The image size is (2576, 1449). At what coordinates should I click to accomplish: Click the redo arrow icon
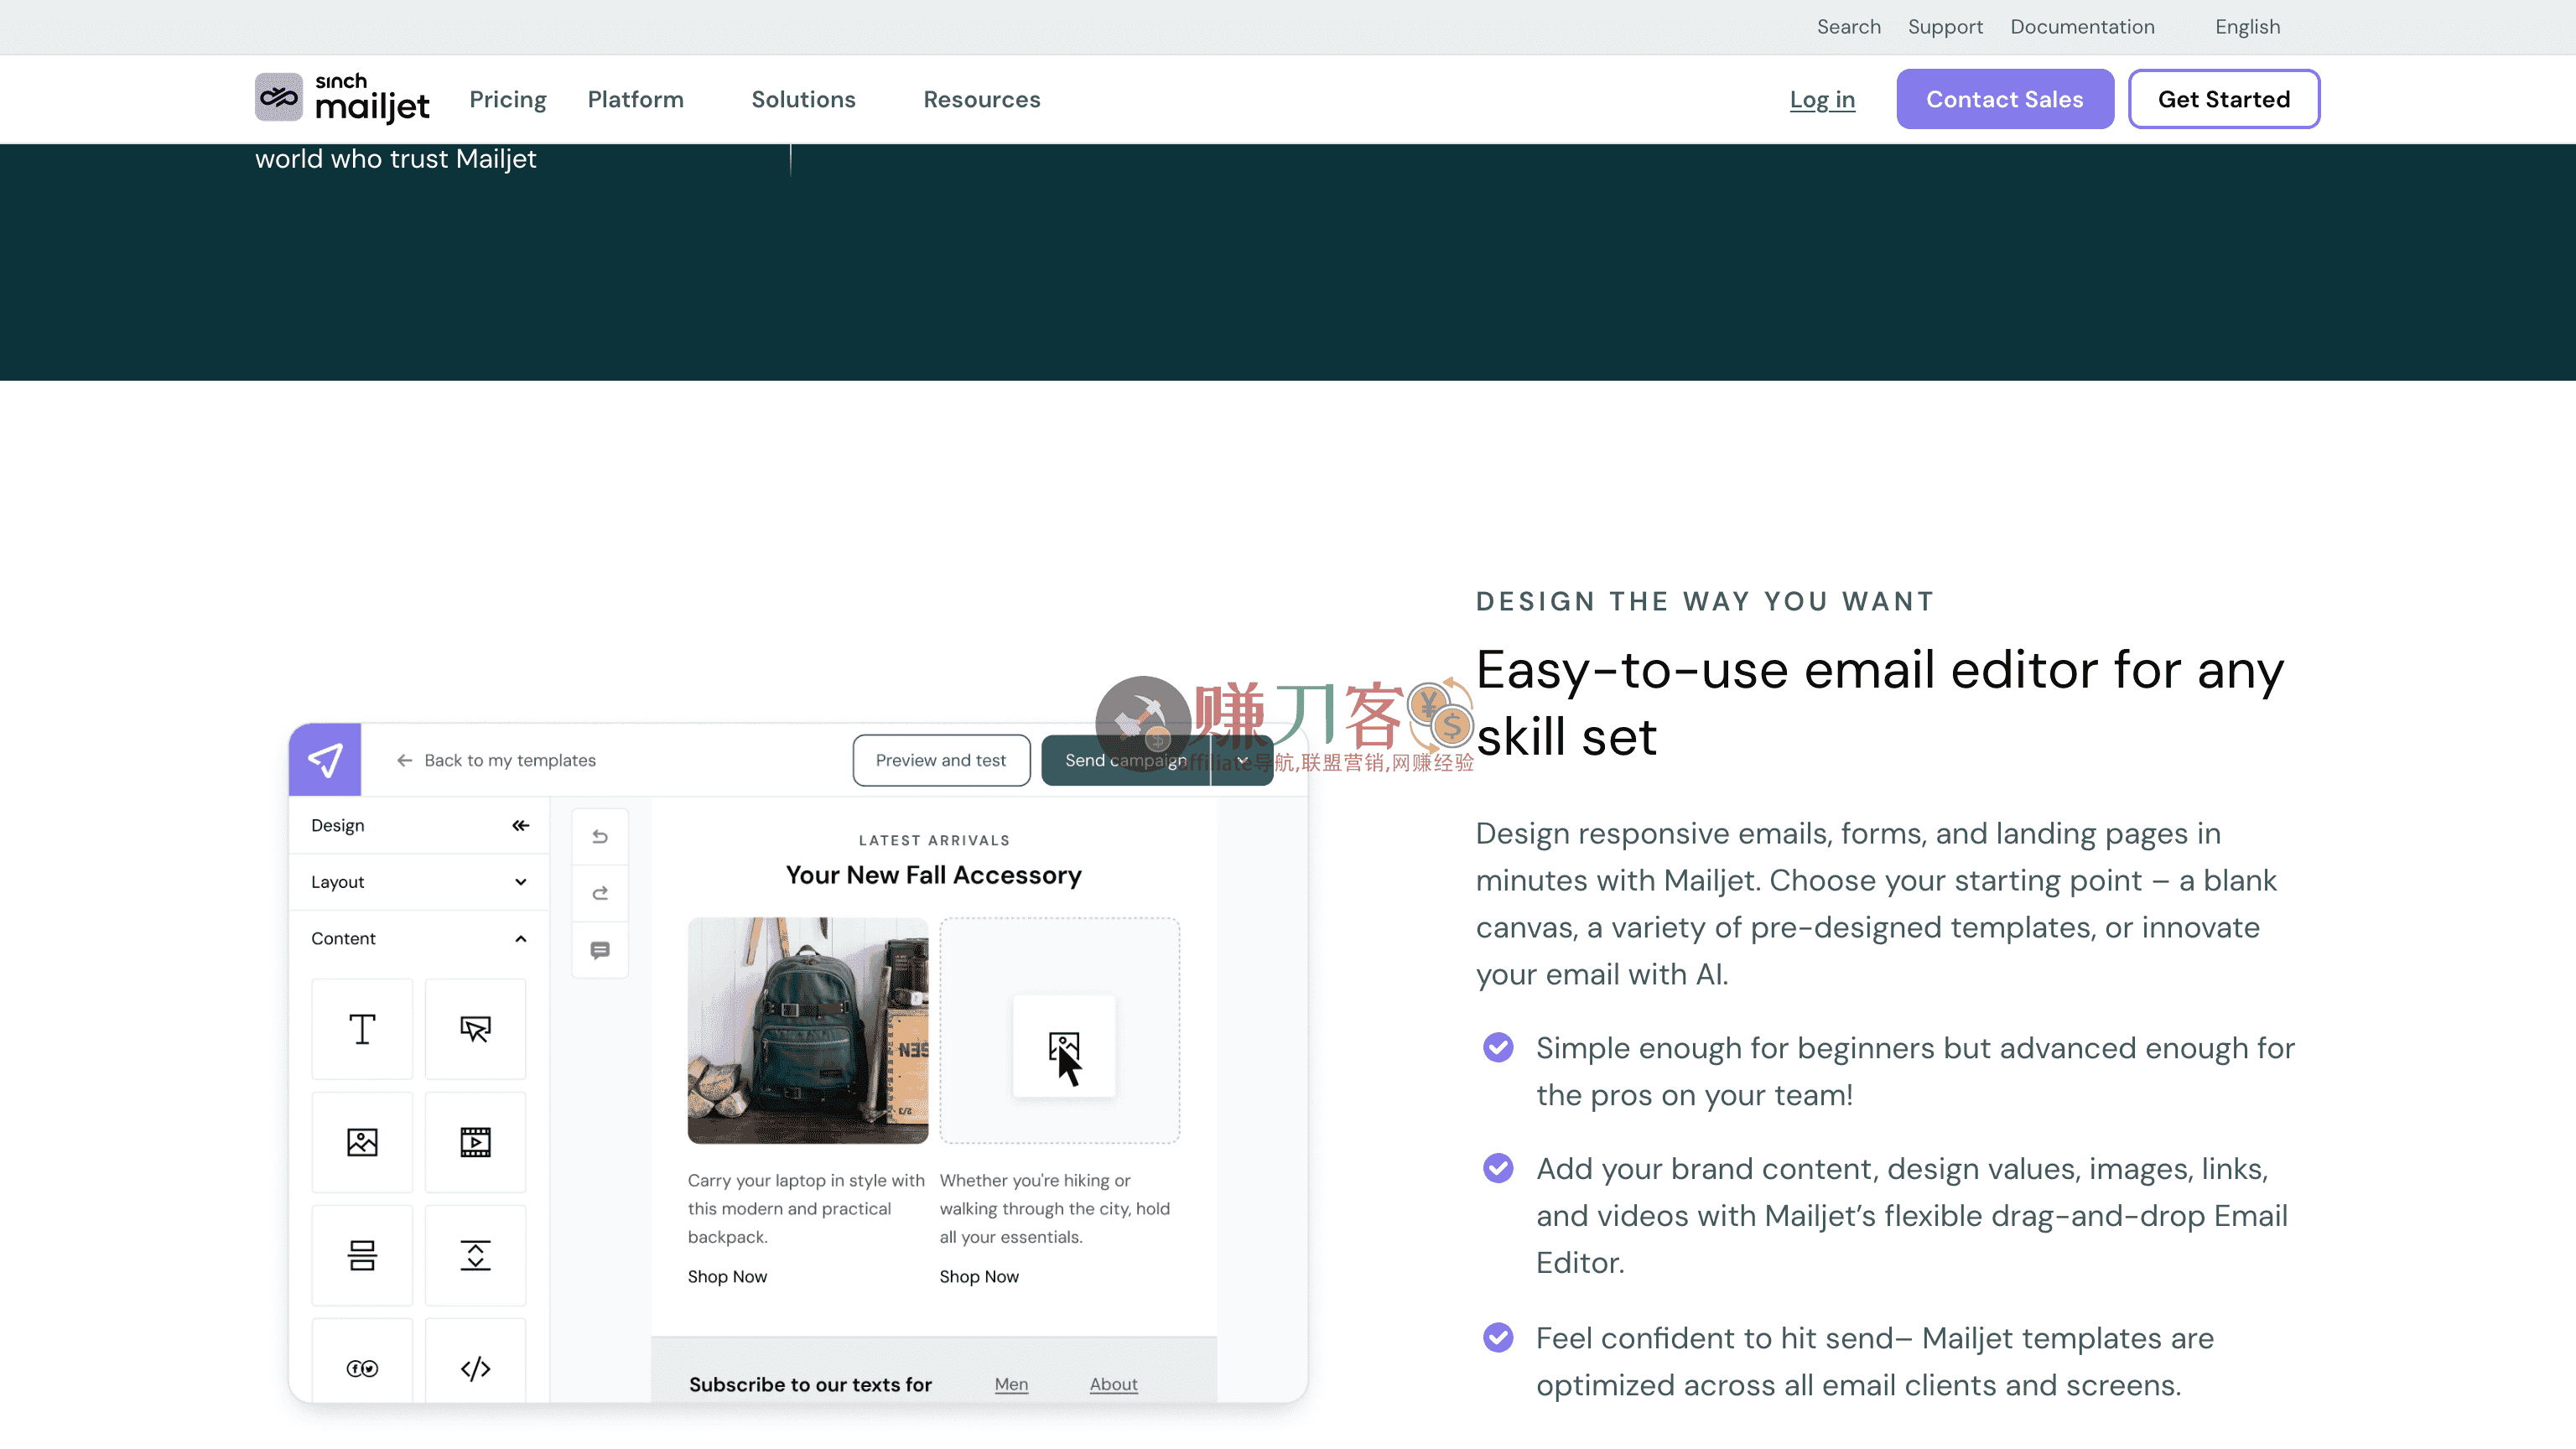point(600,893)
